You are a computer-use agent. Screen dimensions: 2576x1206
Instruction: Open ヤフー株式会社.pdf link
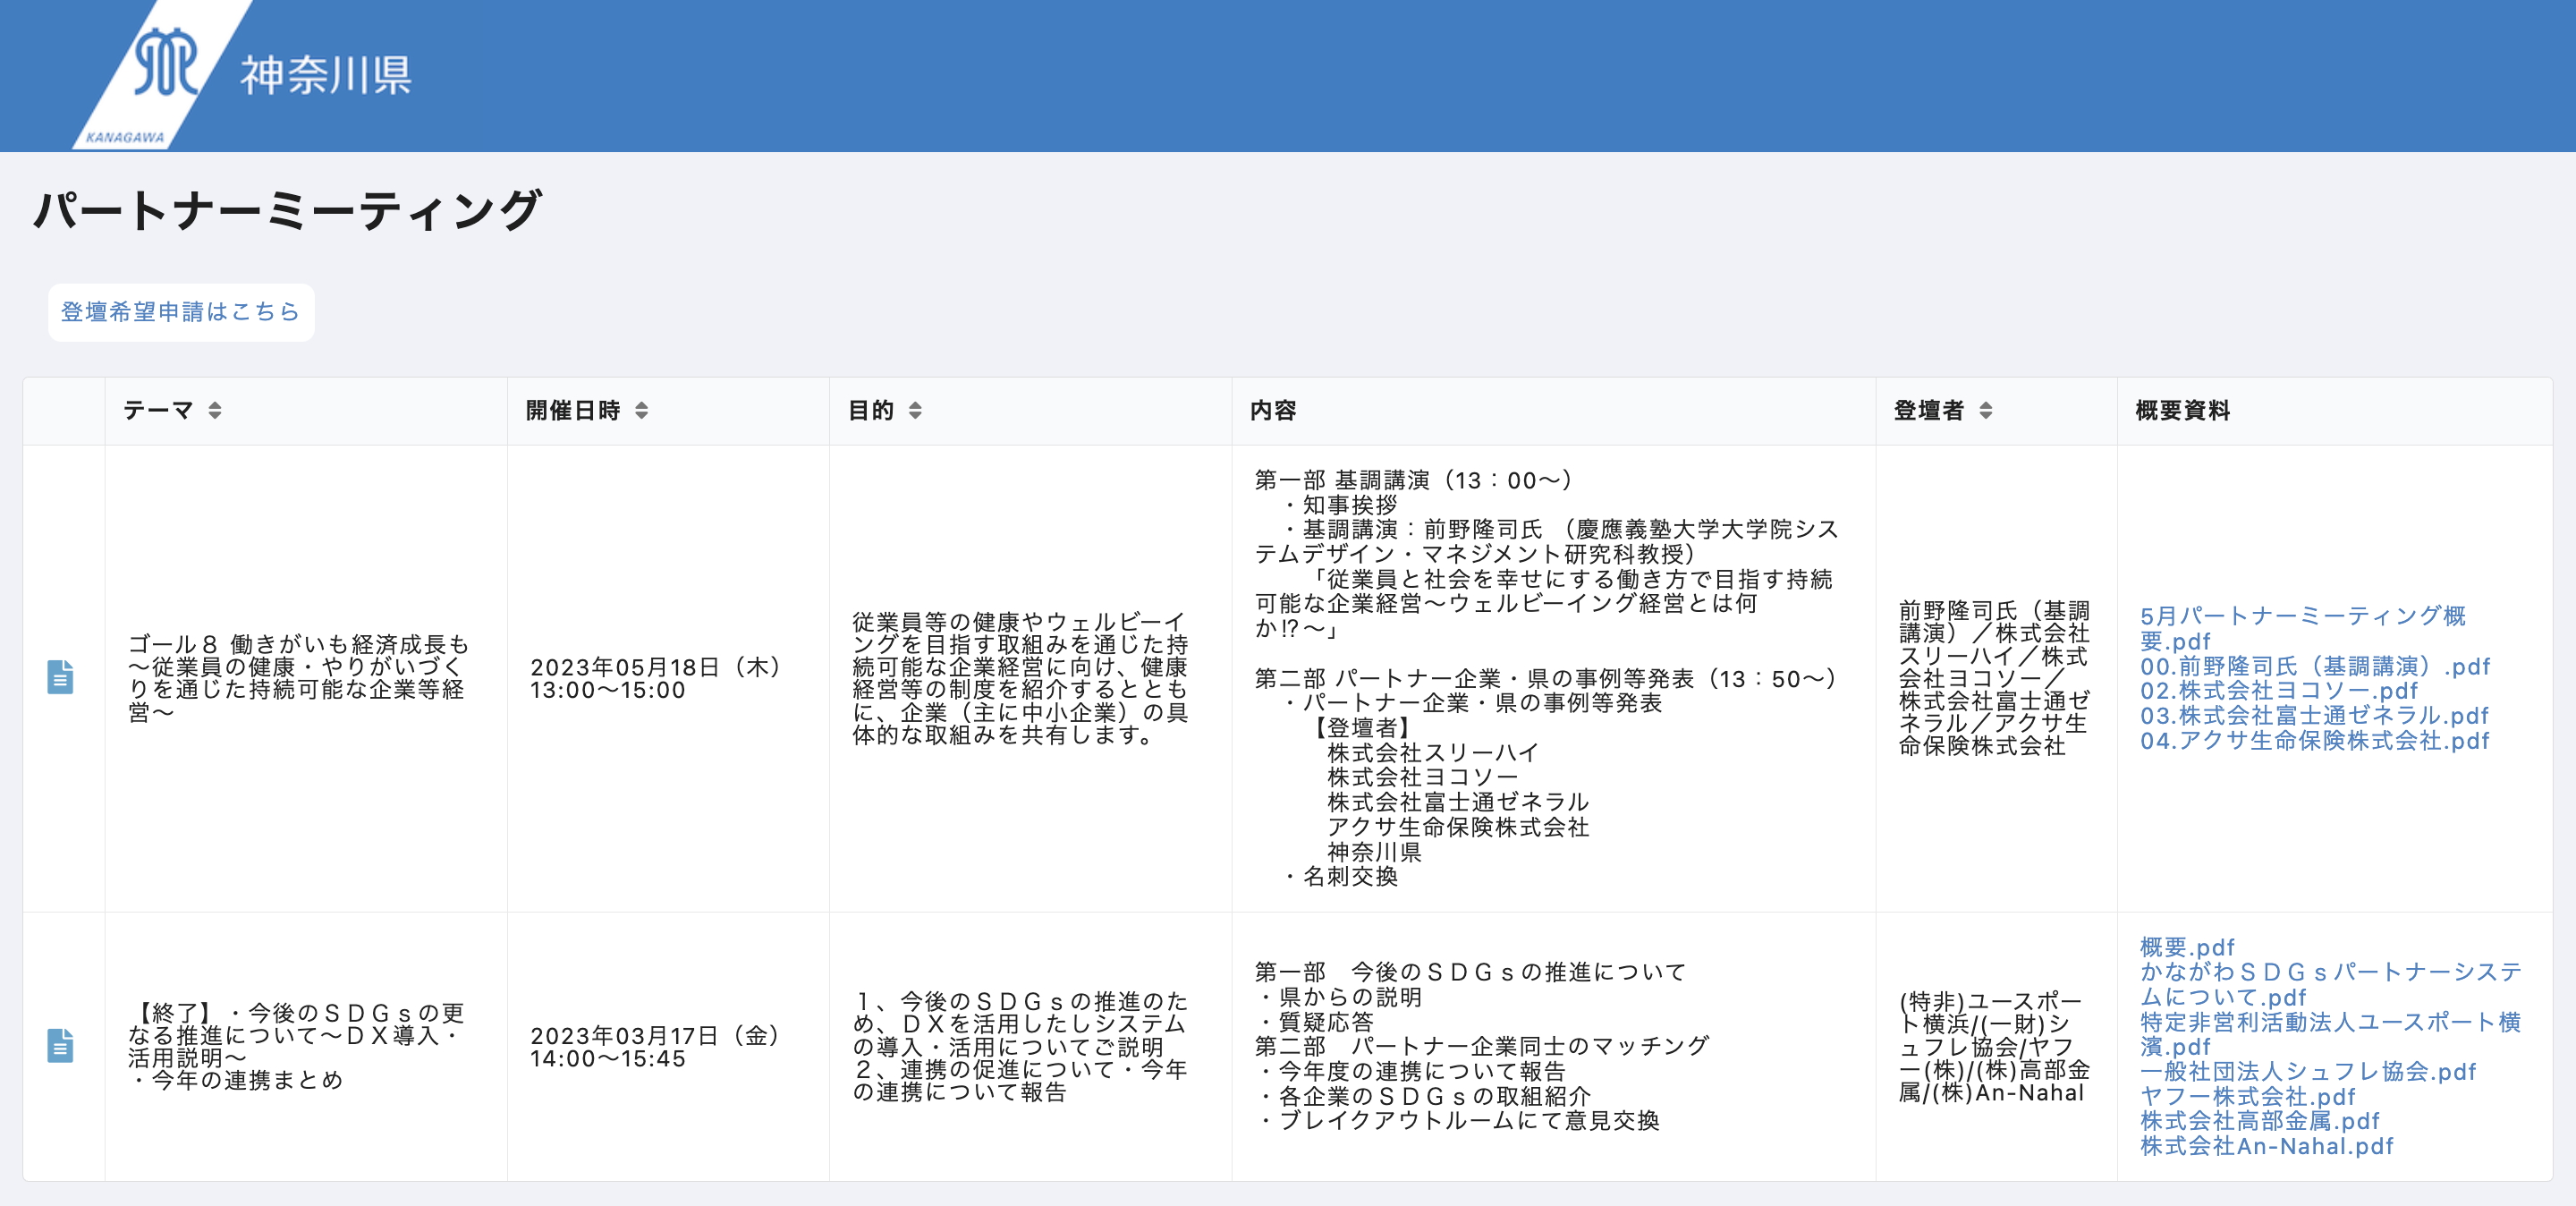2247,1096
